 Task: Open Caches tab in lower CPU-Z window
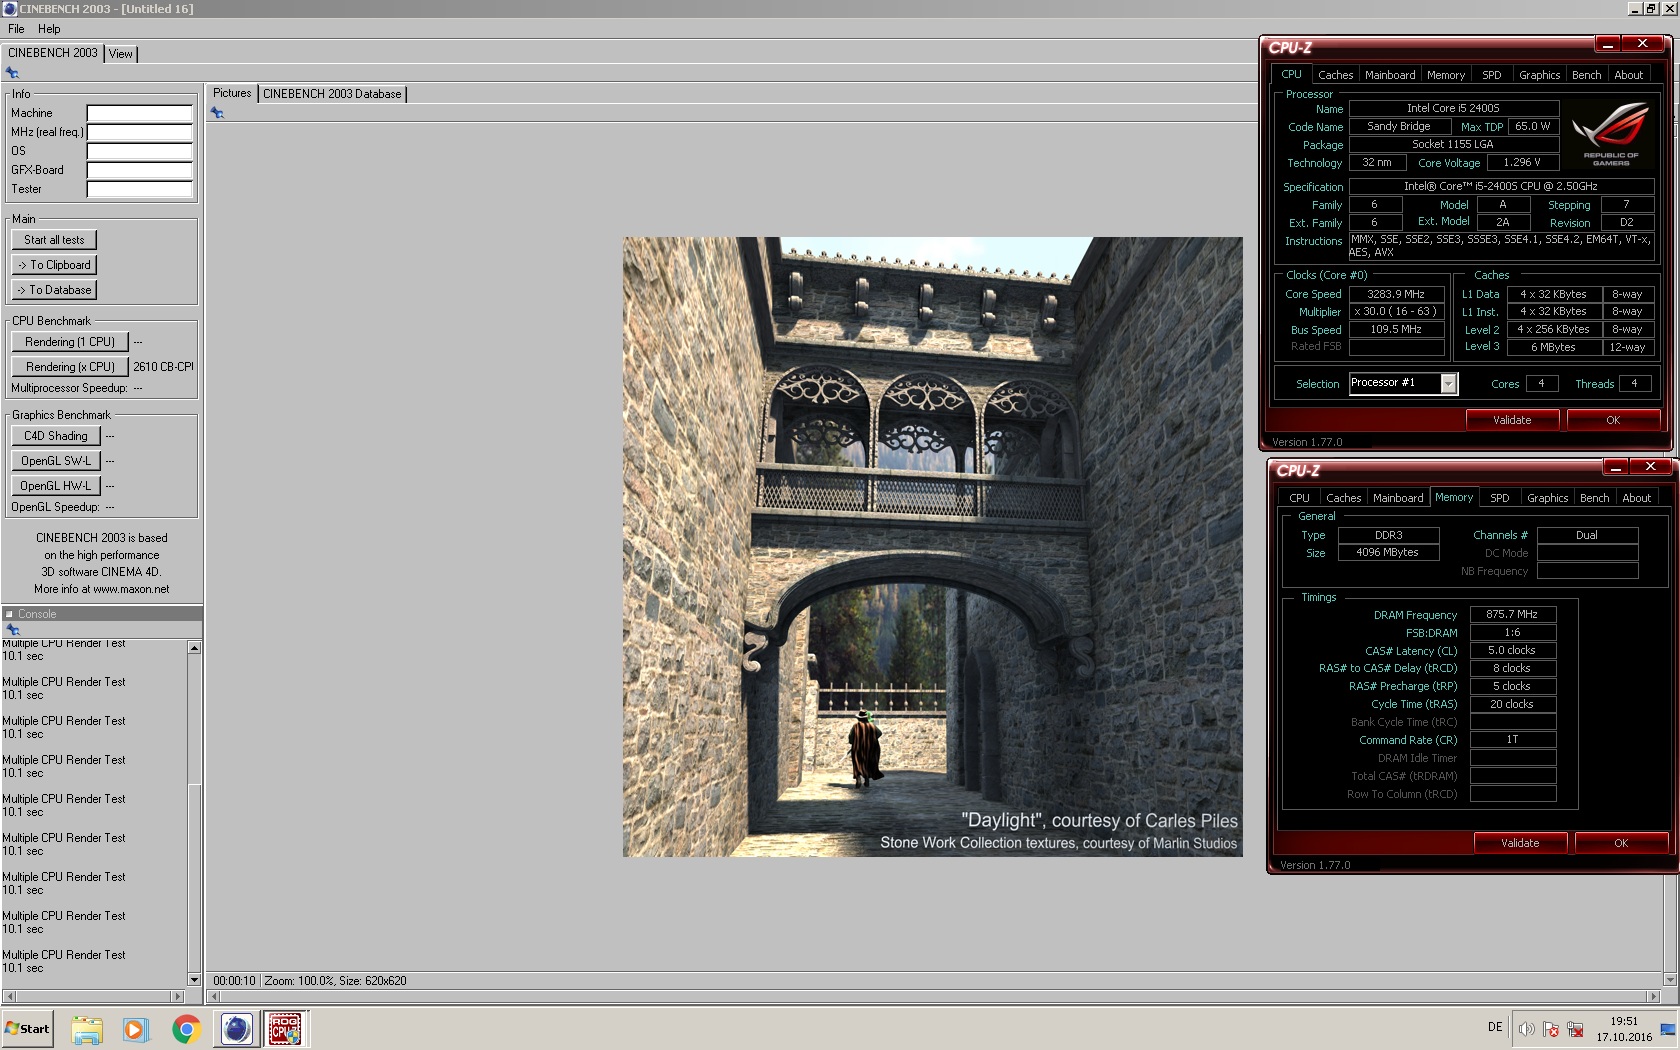[x=1343, y=498]
